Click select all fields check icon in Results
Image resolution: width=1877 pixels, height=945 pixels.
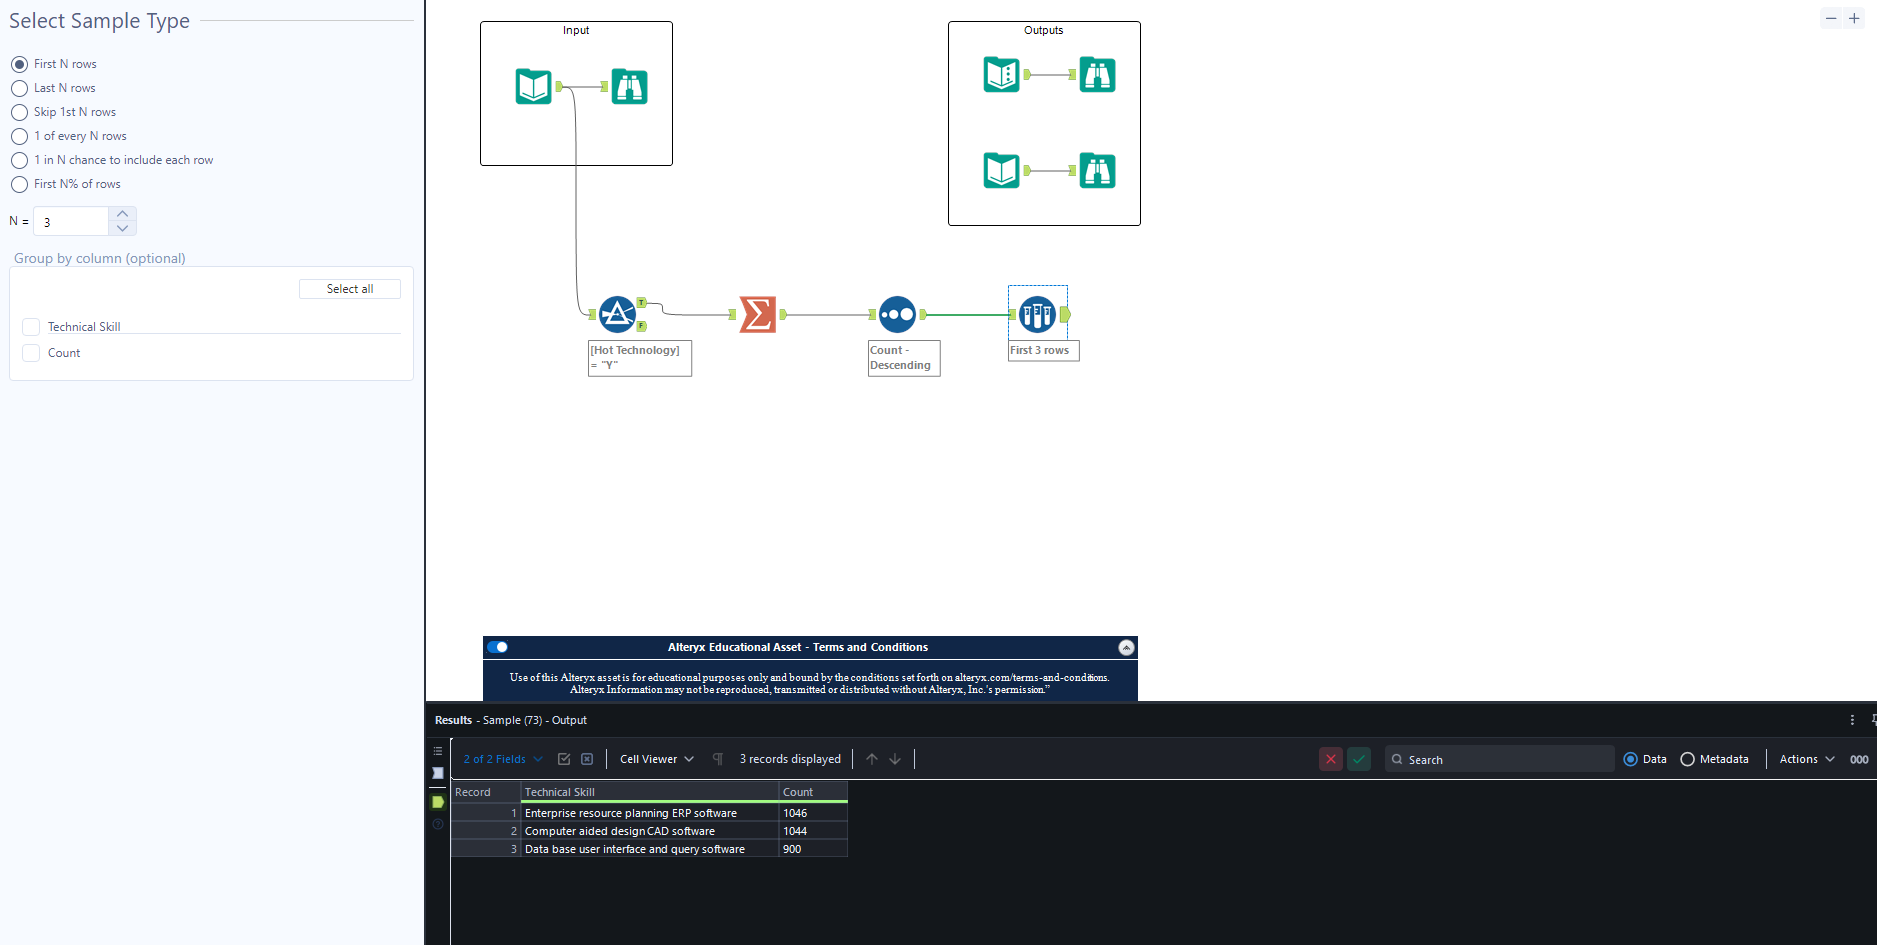(x=564, y=759)
